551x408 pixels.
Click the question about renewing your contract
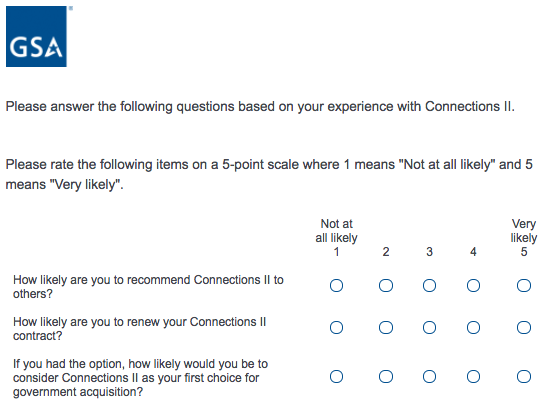click(140, 329)
